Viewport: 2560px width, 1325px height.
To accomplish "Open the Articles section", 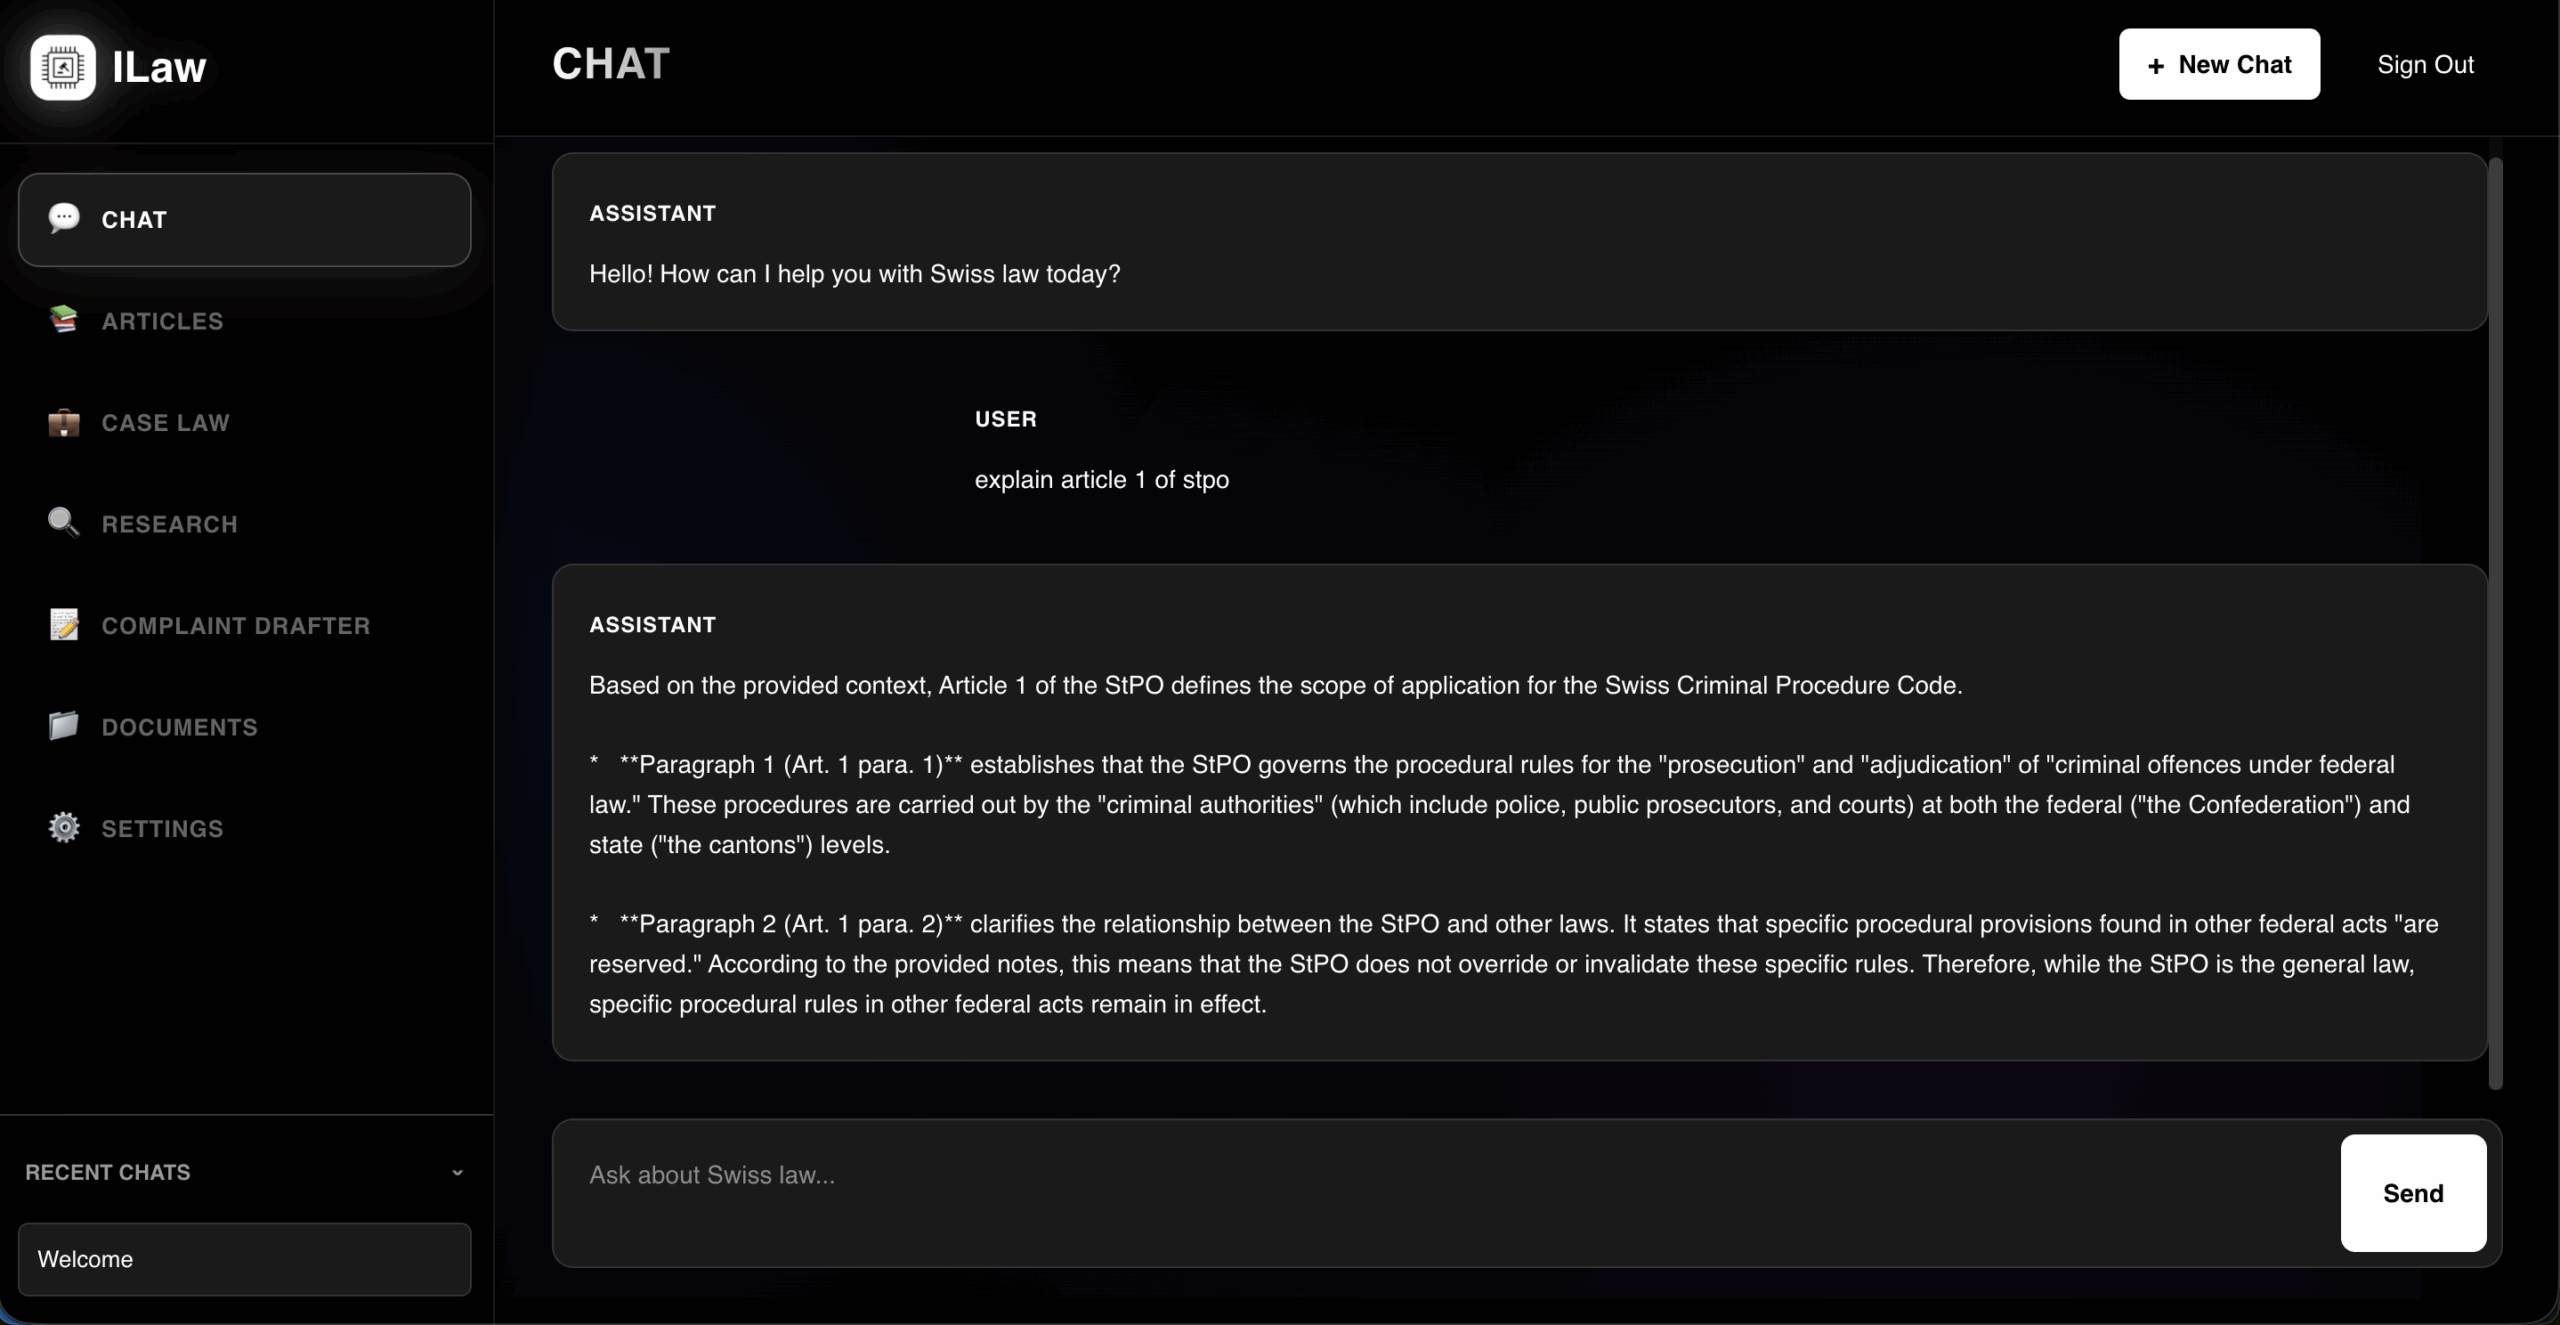I will (162, 321).
